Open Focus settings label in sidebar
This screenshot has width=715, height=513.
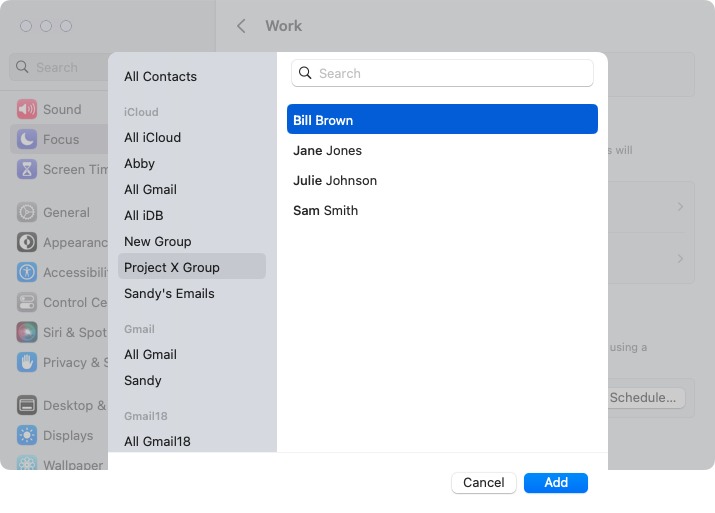61,140
